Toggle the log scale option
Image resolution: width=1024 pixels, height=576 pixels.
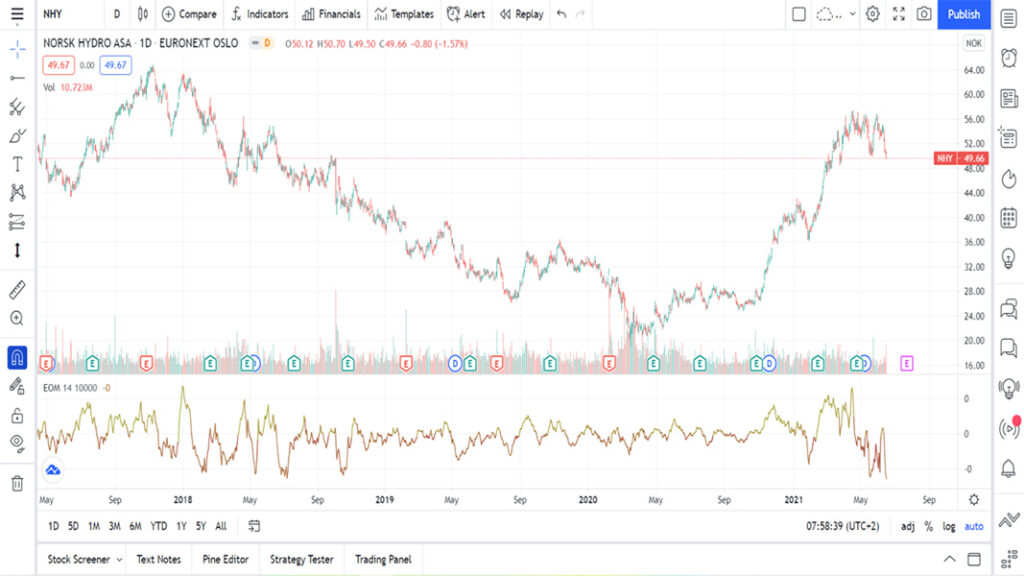click(x=949, y=526)
